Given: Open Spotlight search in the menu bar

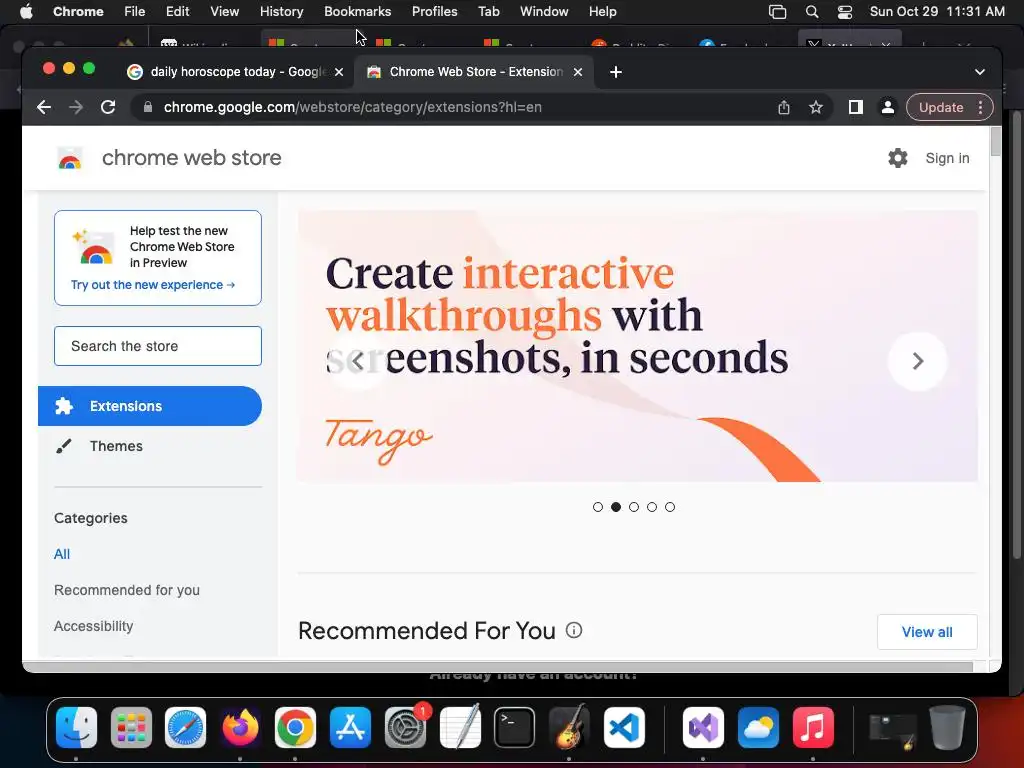Looking at the screenshot, I should [x=812, y=12].
